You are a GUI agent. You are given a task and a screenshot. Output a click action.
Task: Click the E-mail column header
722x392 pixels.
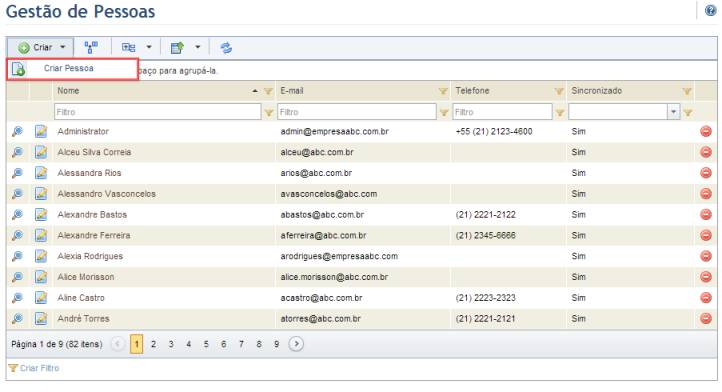[292, 91]
